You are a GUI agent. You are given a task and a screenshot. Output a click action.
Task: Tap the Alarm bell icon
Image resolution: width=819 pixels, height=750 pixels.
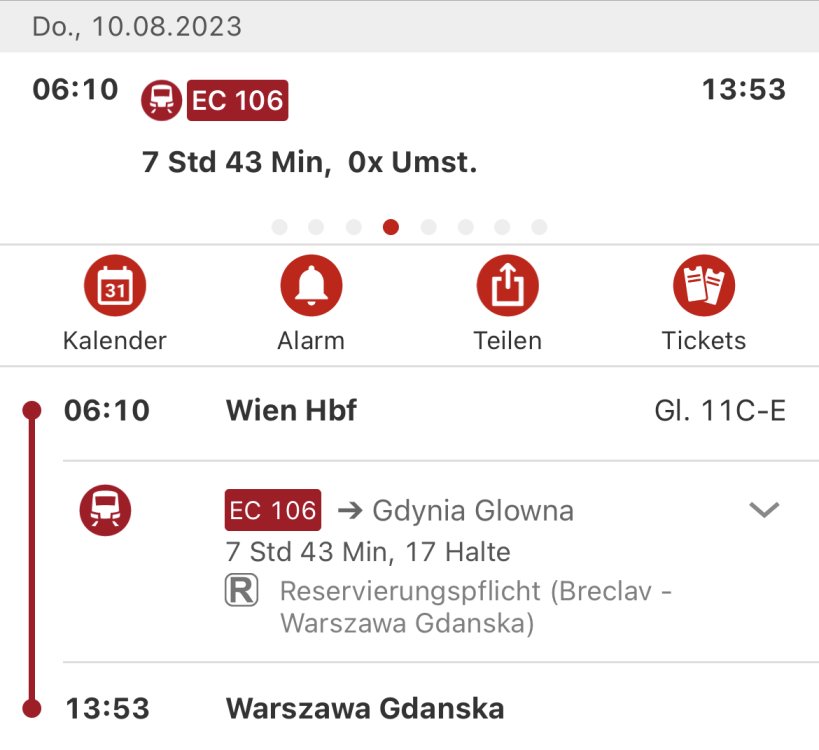pos(311,286)
